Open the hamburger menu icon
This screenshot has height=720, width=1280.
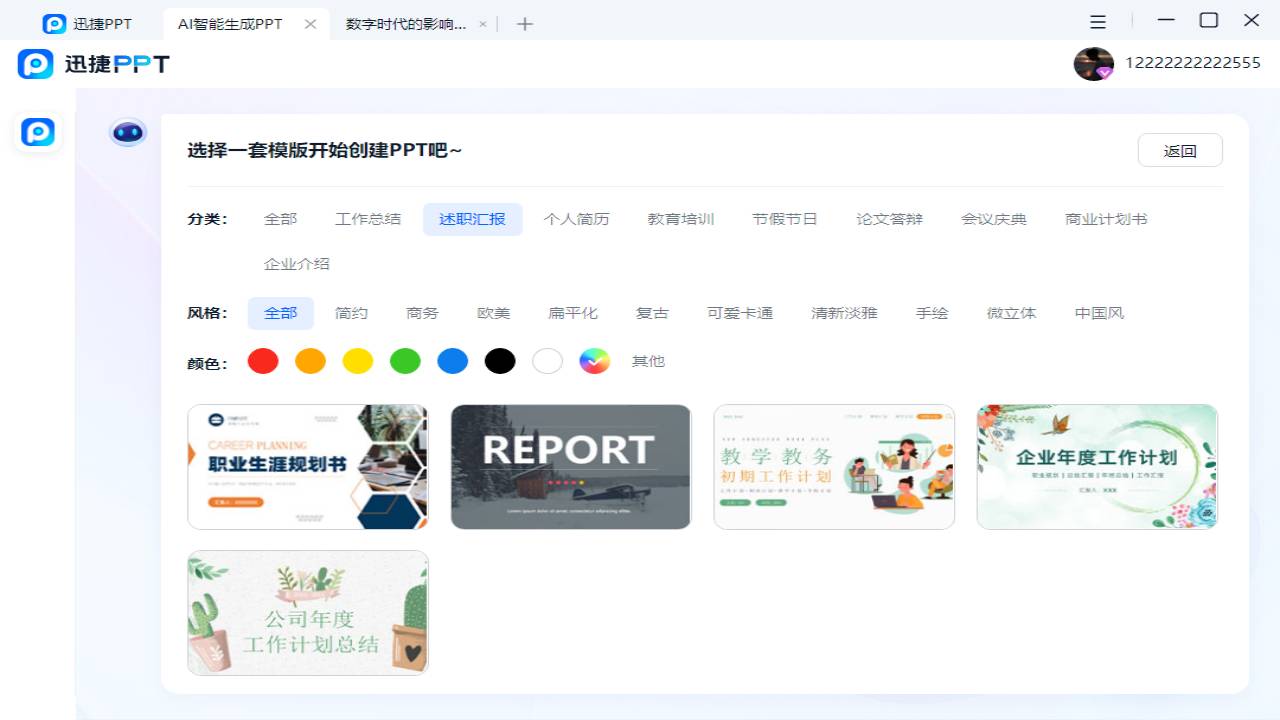(x=1097, y=21)
